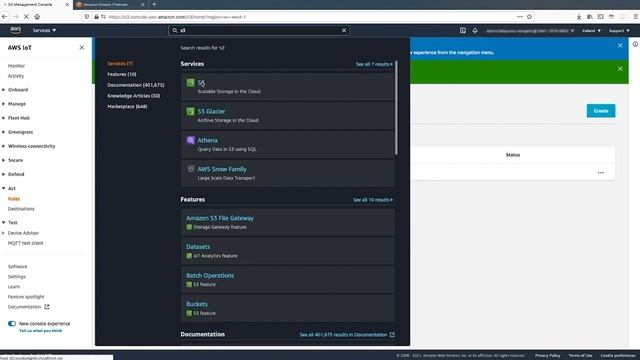Toggle New console experience switch
This screenshot has height=360, width=640.
(x=12, y=324)
